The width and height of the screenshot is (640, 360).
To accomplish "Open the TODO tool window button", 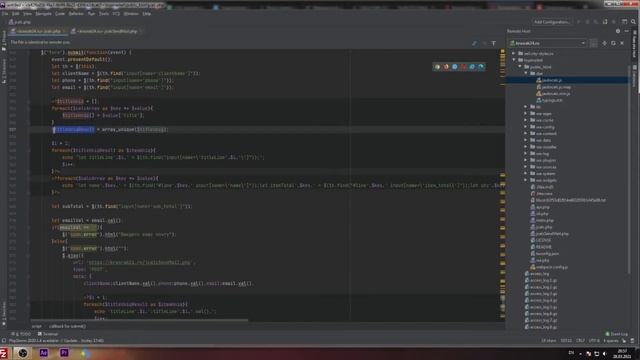I will click(21, 334).
